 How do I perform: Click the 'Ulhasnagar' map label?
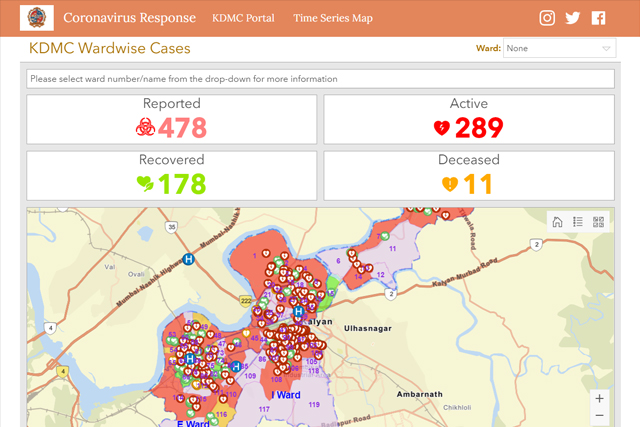click(x=368, y=328)
